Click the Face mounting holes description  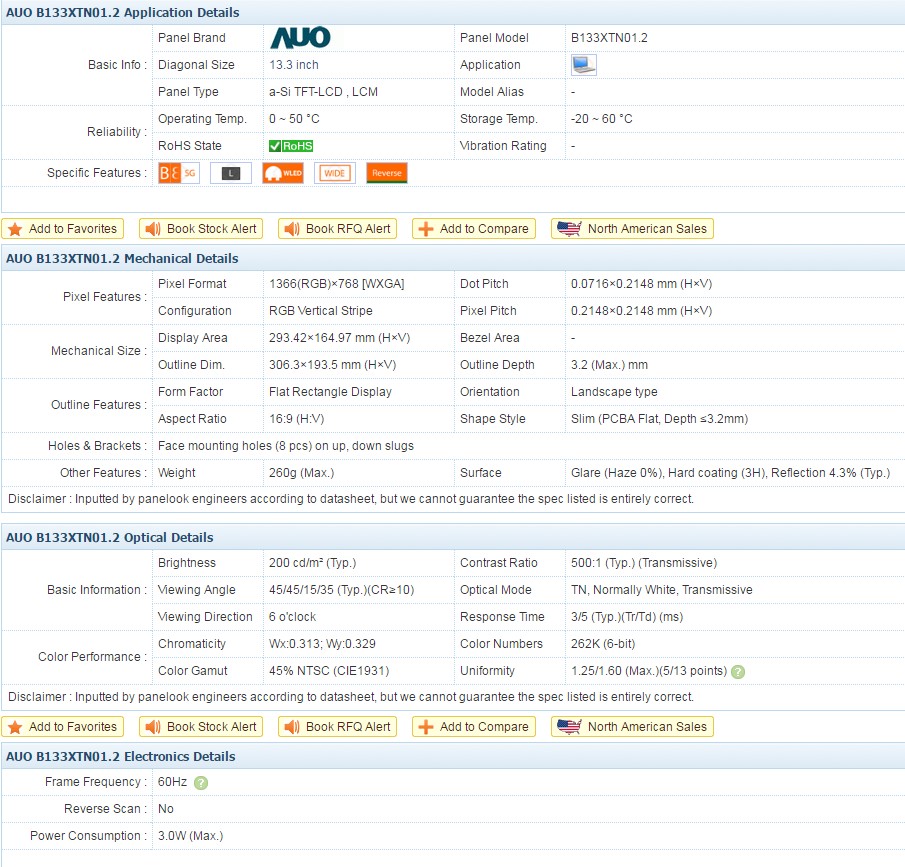tap(286, 446)
